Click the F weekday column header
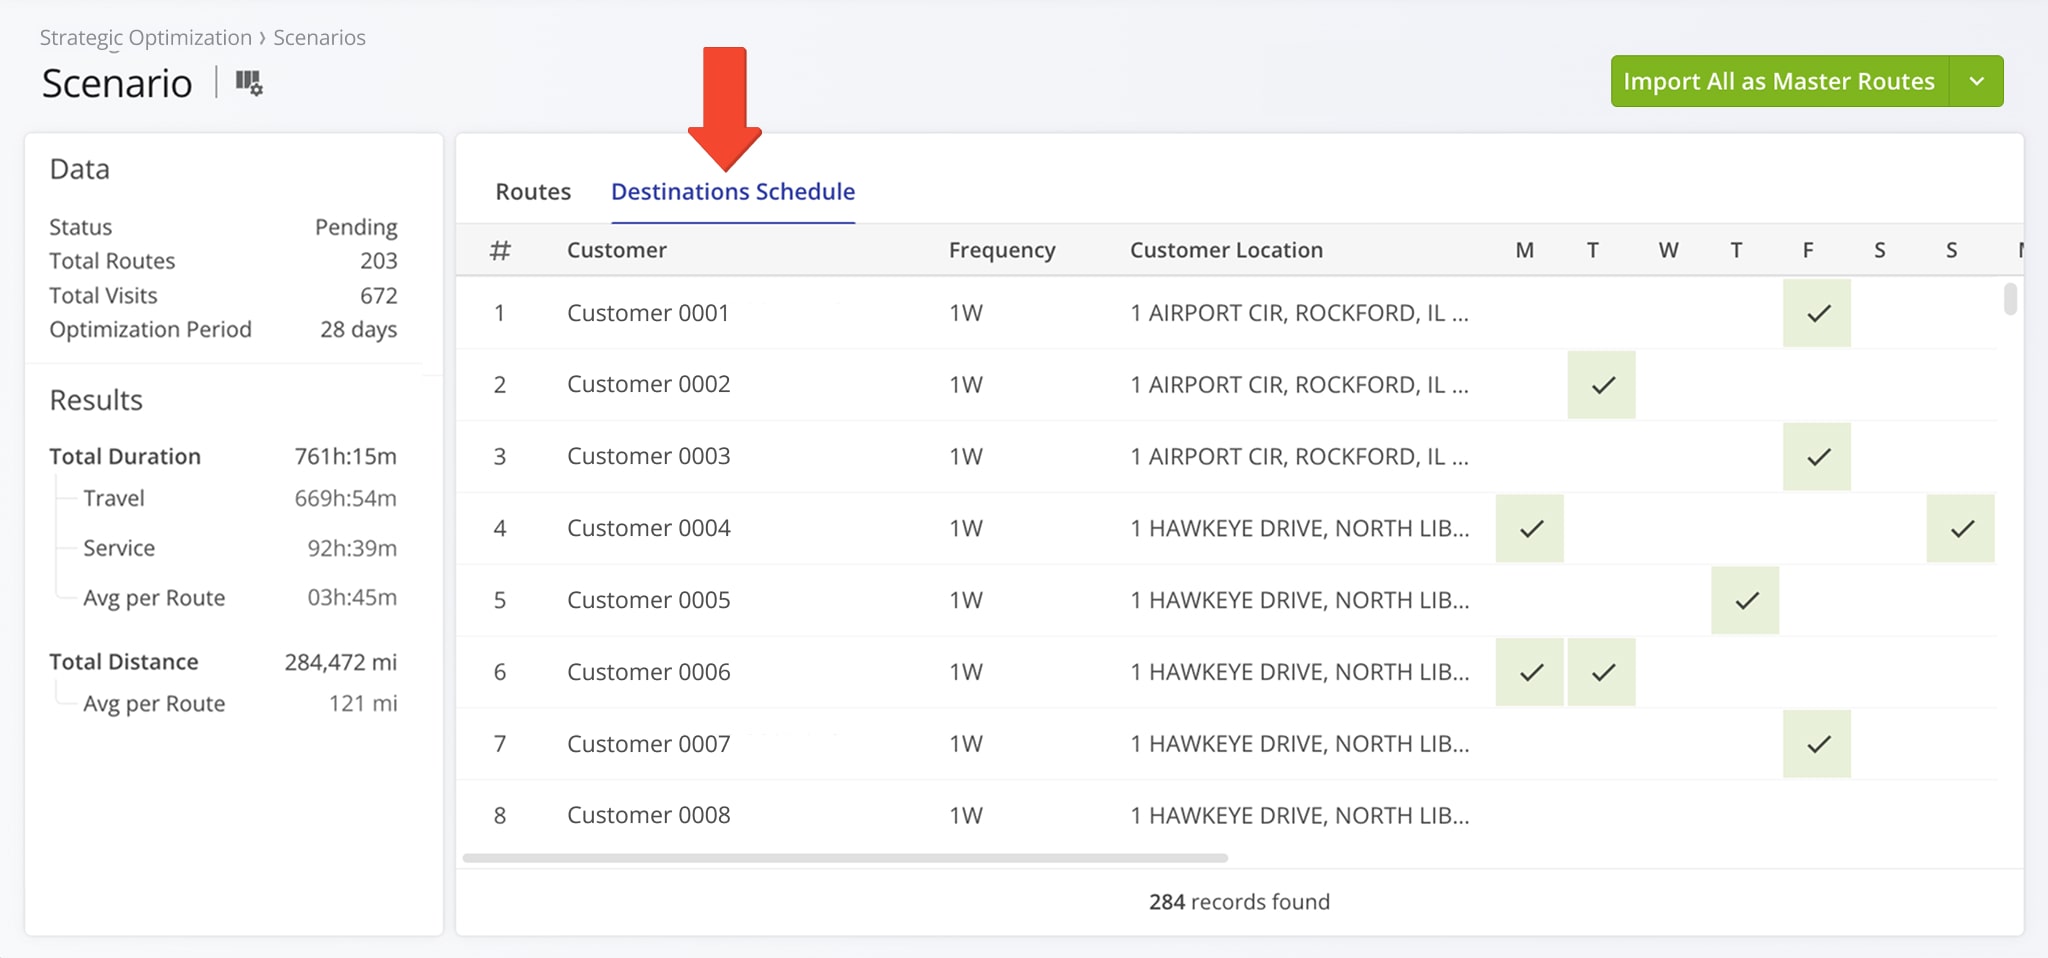 (x=1808, y=250)
